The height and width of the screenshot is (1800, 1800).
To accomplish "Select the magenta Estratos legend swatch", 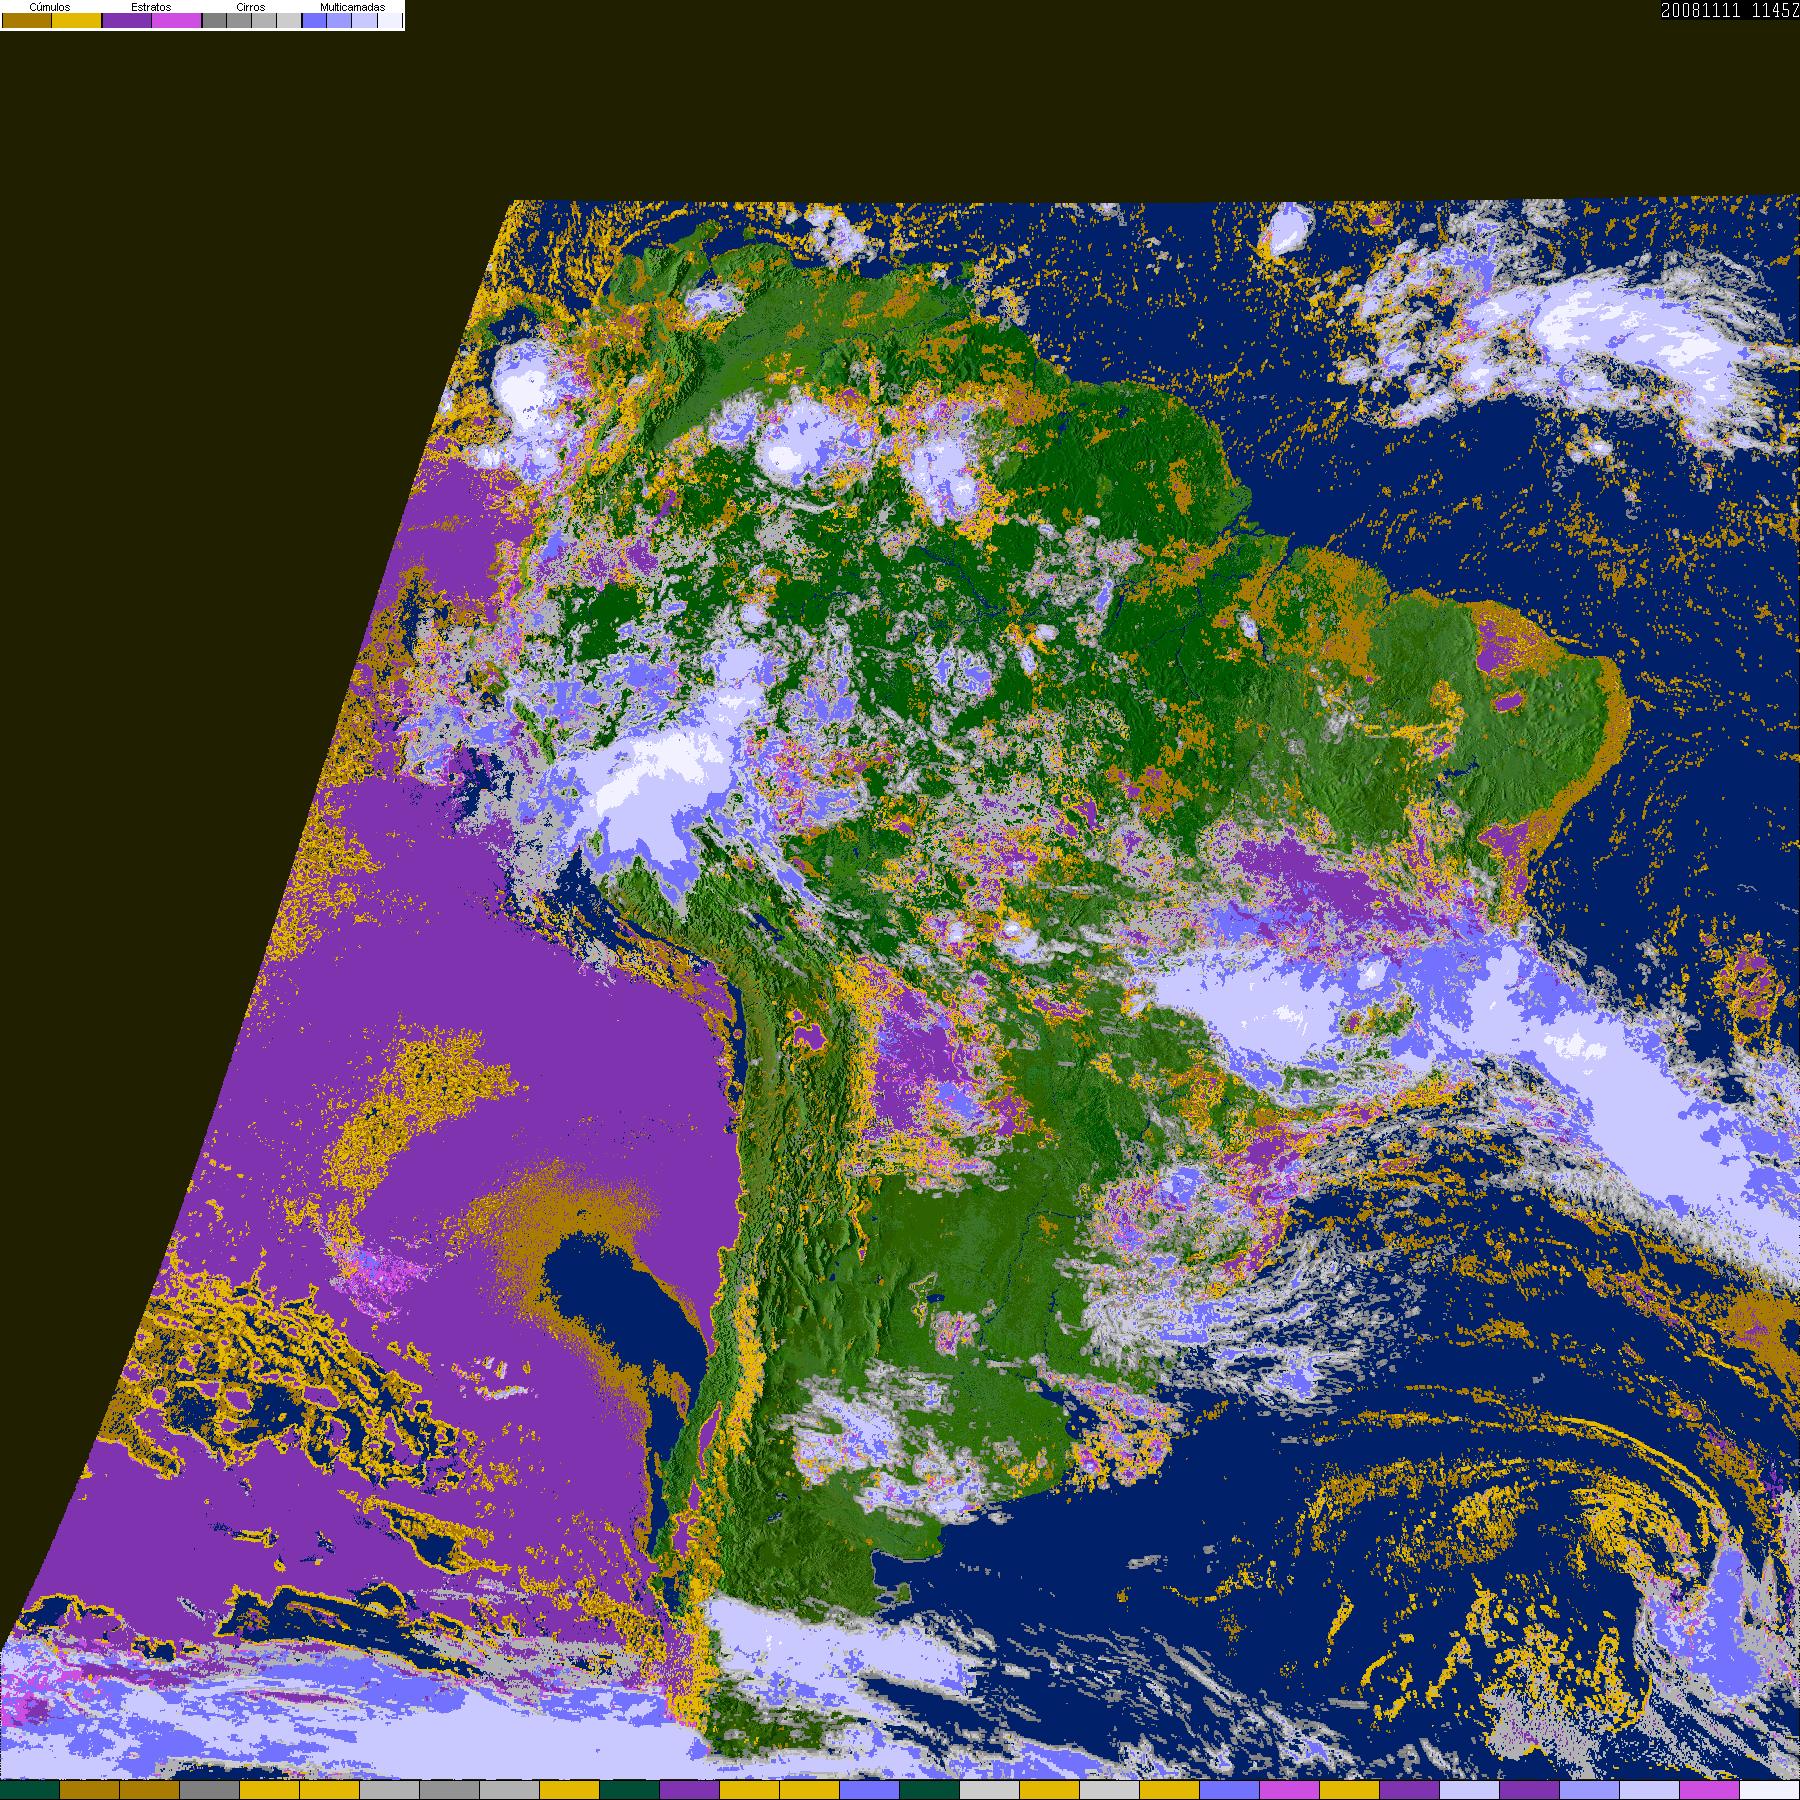I will click(177, 20).
